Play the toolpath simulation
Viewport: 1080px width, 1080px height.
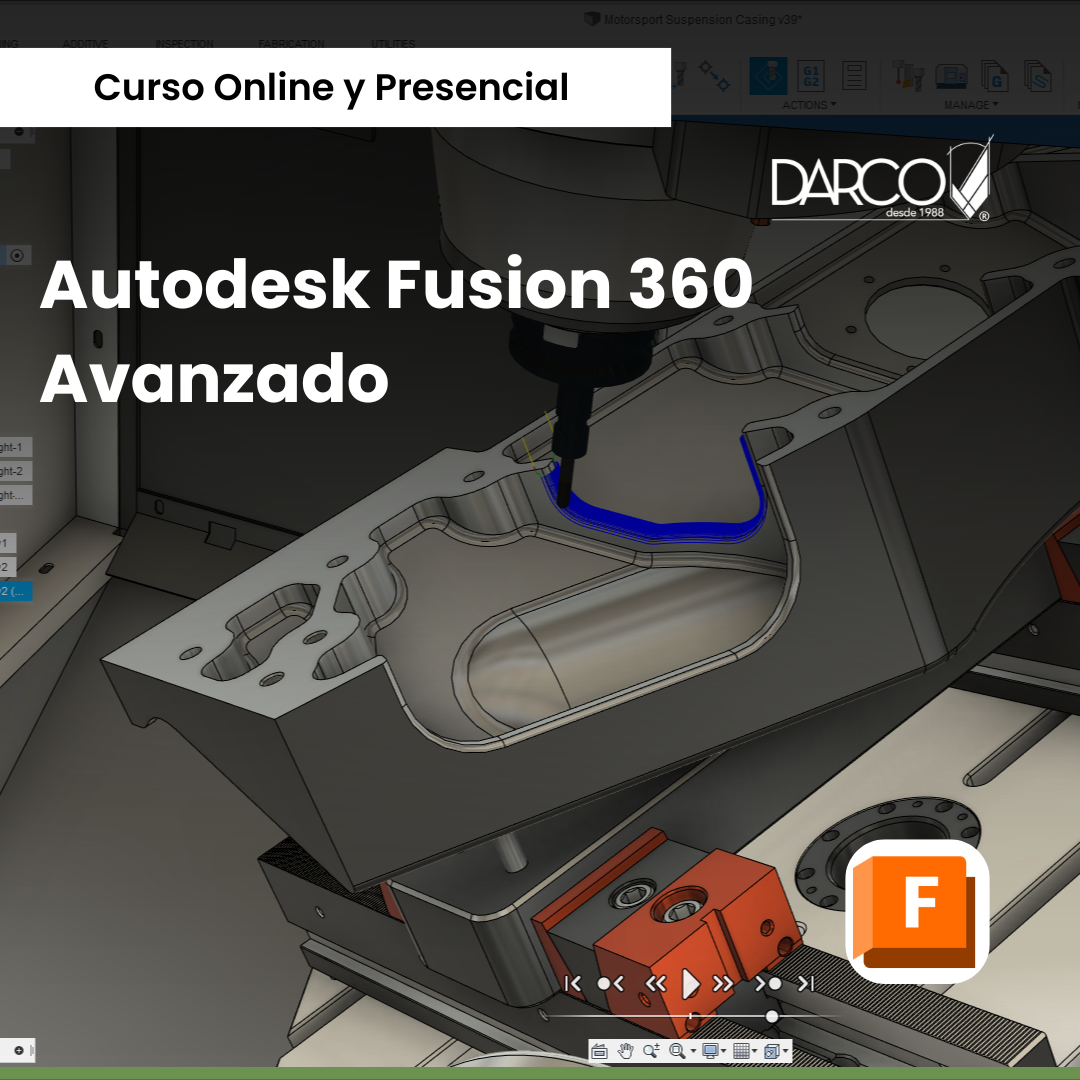coord(690,984)
